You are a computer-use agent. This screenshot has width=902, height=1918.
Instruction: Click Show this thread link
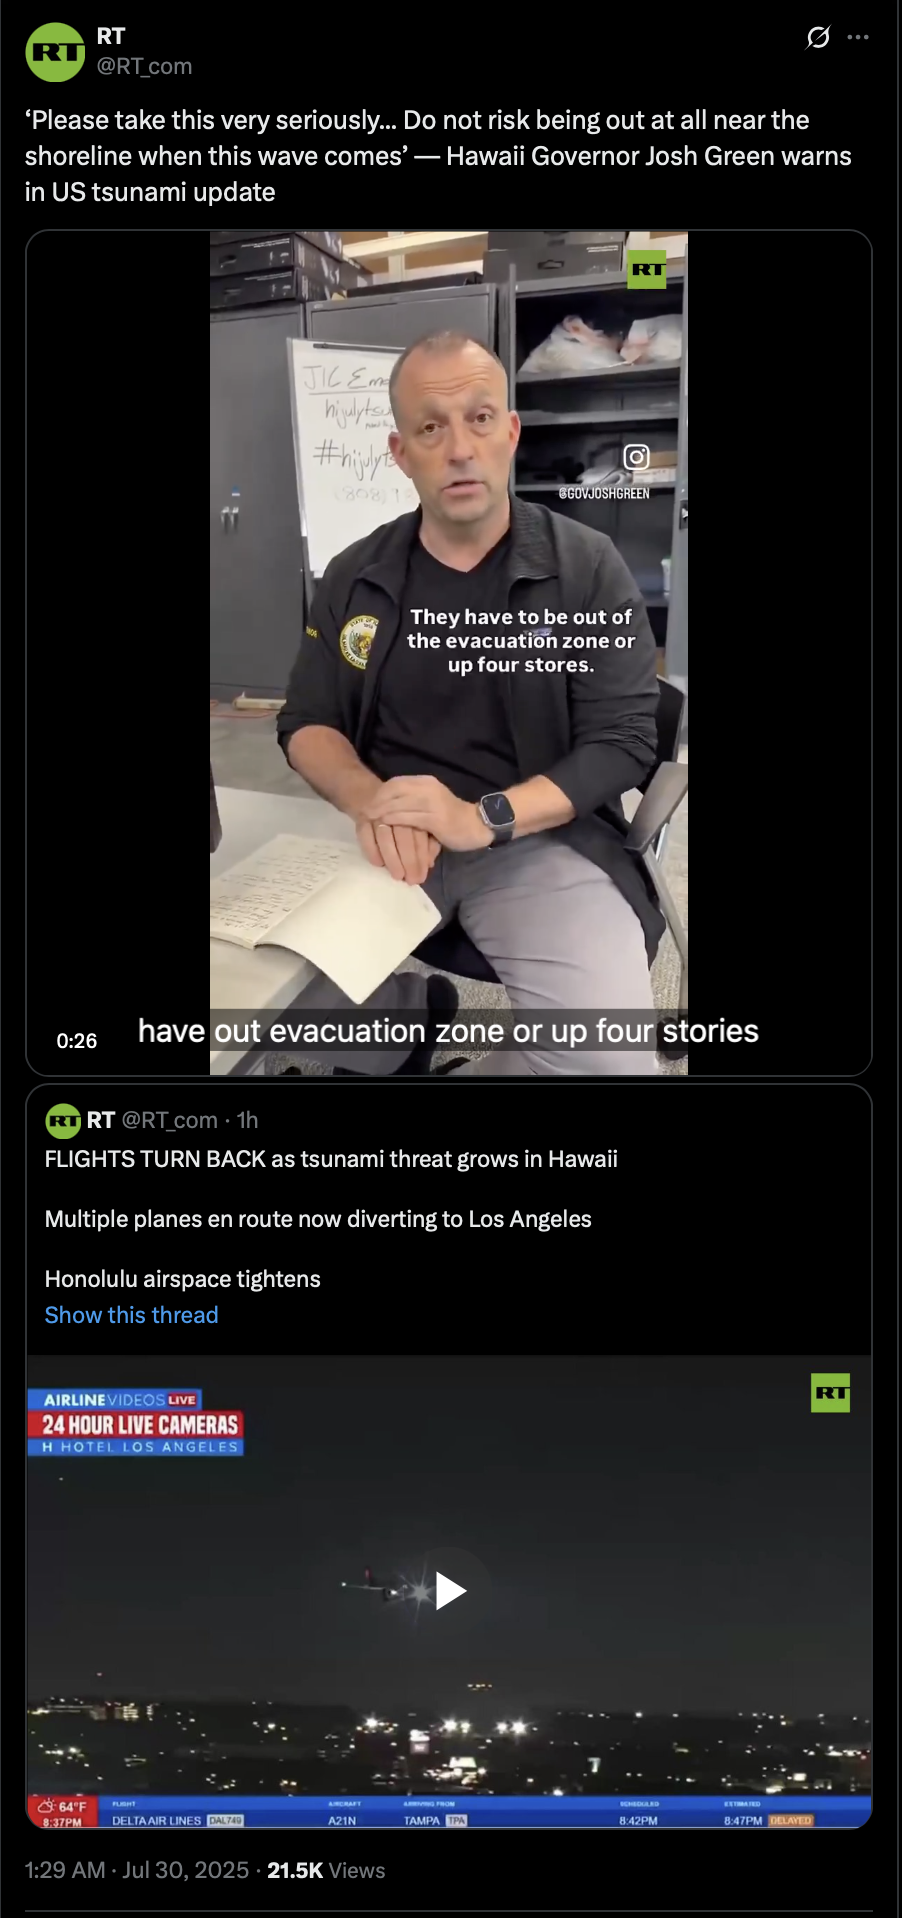132,1315
